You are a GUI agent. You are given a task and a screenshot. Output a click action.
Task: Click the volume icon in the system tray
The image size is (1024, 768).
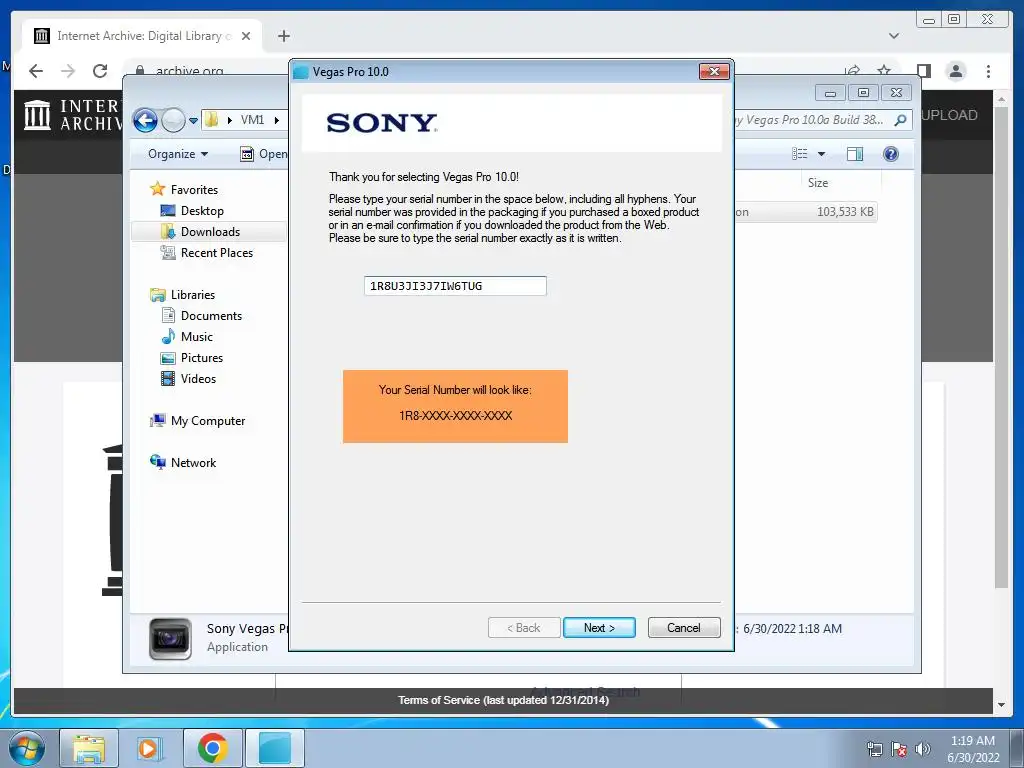(x=923, y=749)
